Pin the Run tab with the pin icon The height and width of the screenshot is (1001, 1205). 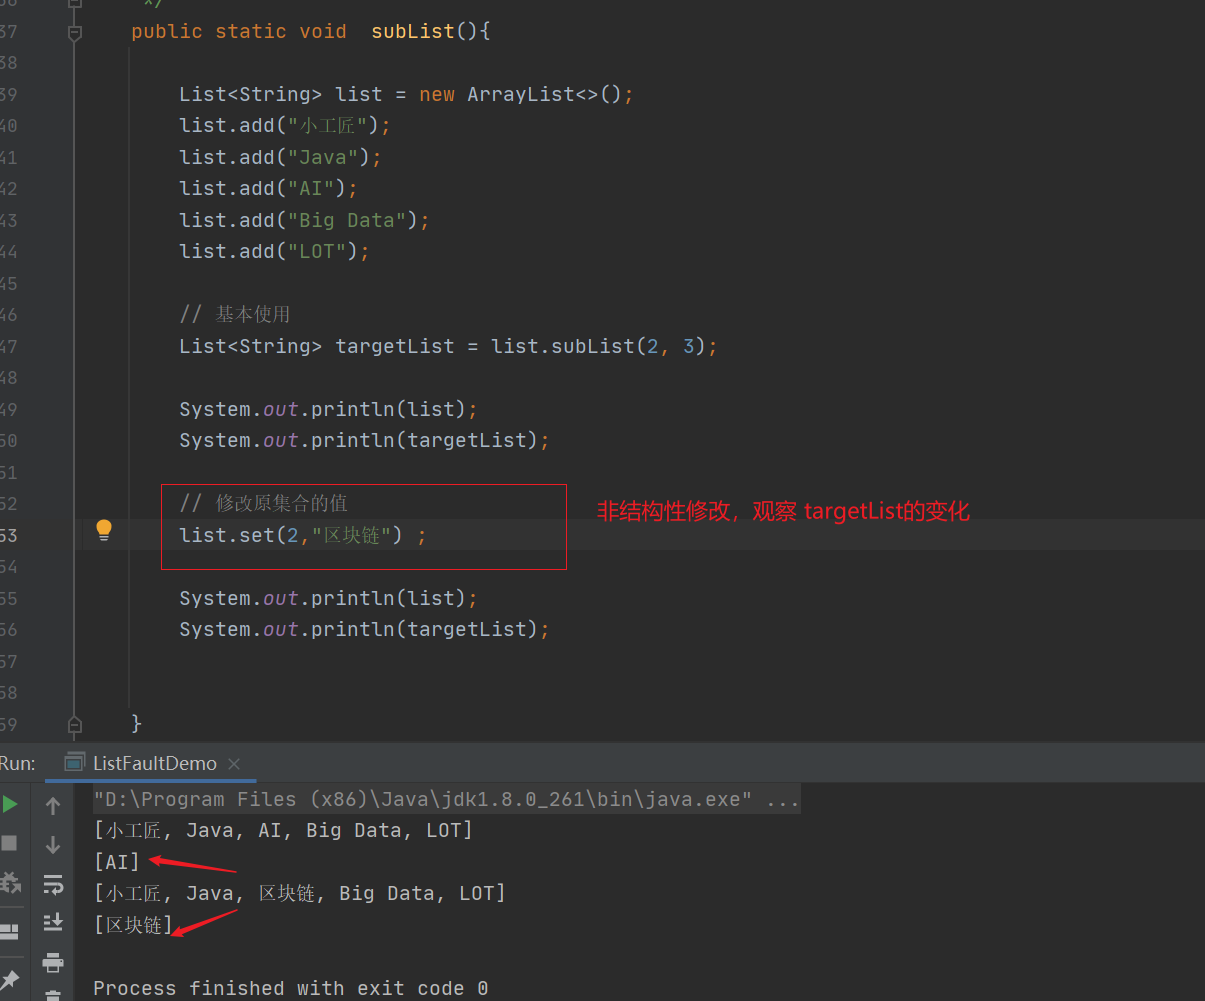click(x=10, y=979)
